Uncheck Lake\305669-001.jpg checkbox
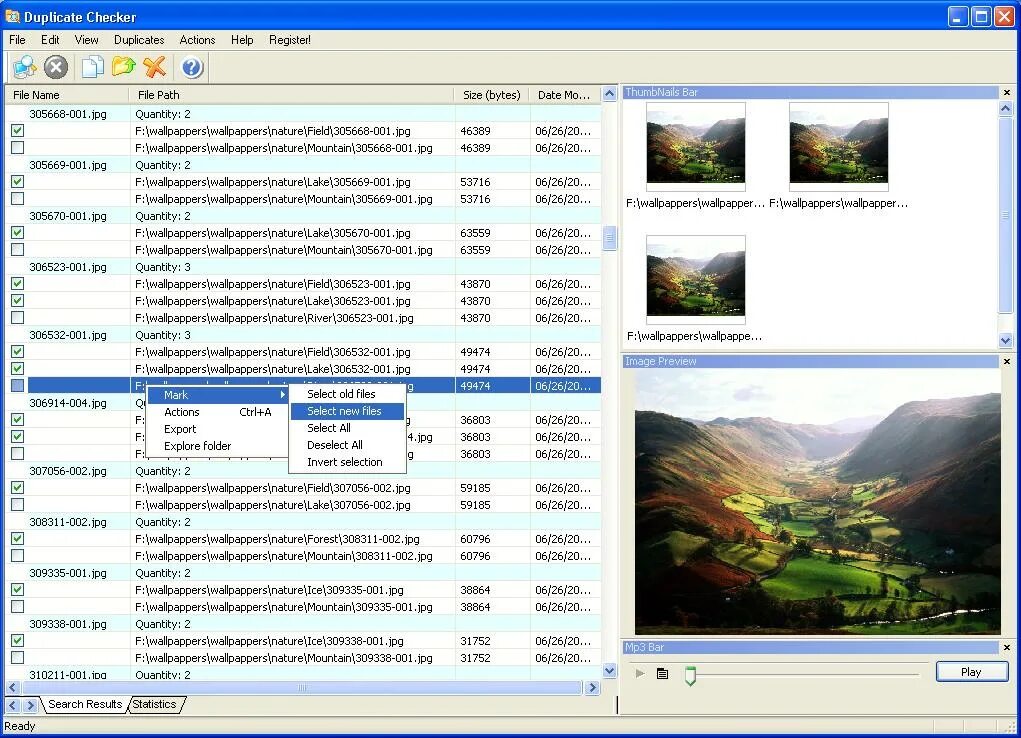This screenshot has width=1021, height=738. pyautogui.click(x=18, y=182)
